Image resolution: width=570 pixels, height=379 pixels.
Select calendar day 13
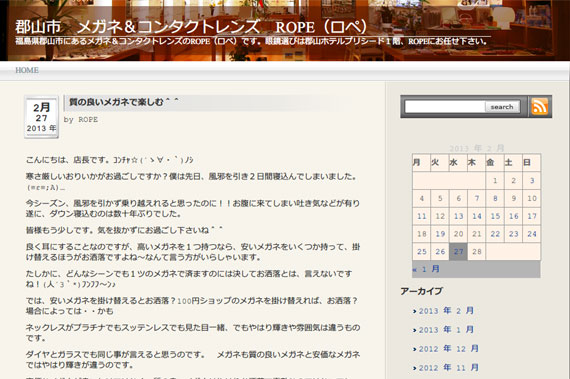458,216
